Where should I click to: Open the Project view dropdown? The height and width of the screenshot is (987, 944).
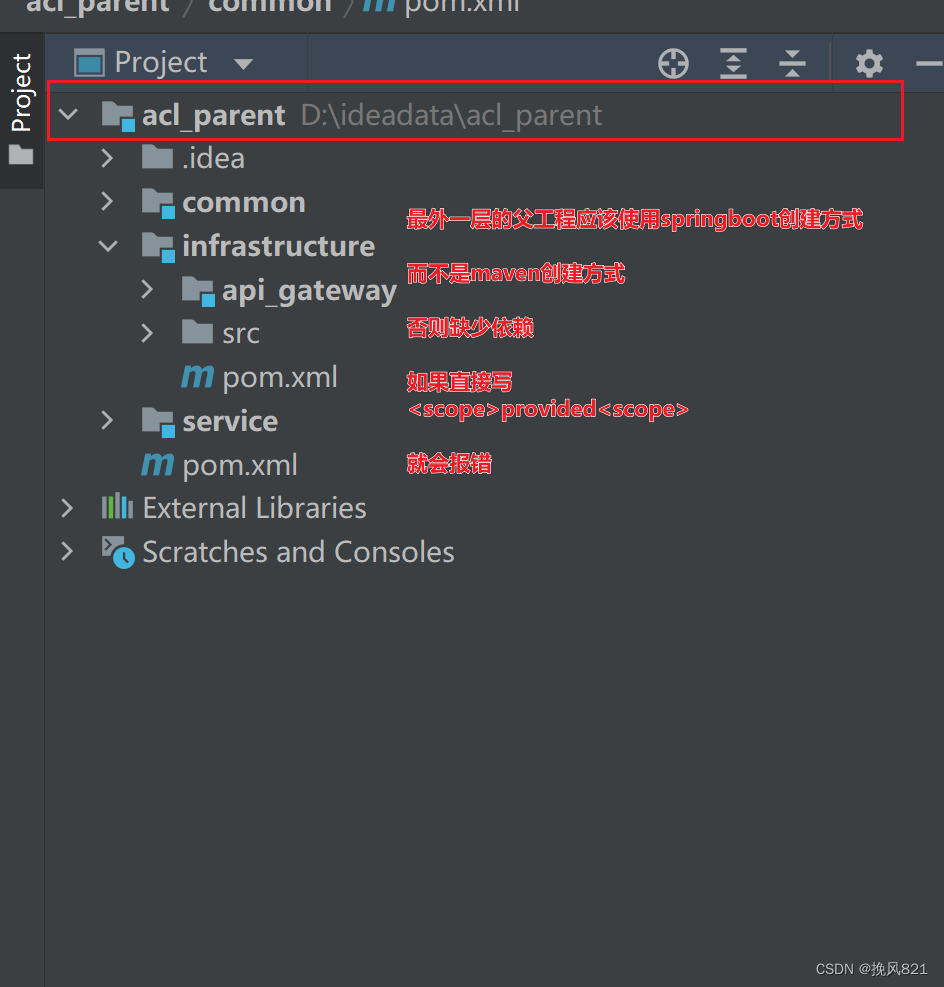[243, 64]
